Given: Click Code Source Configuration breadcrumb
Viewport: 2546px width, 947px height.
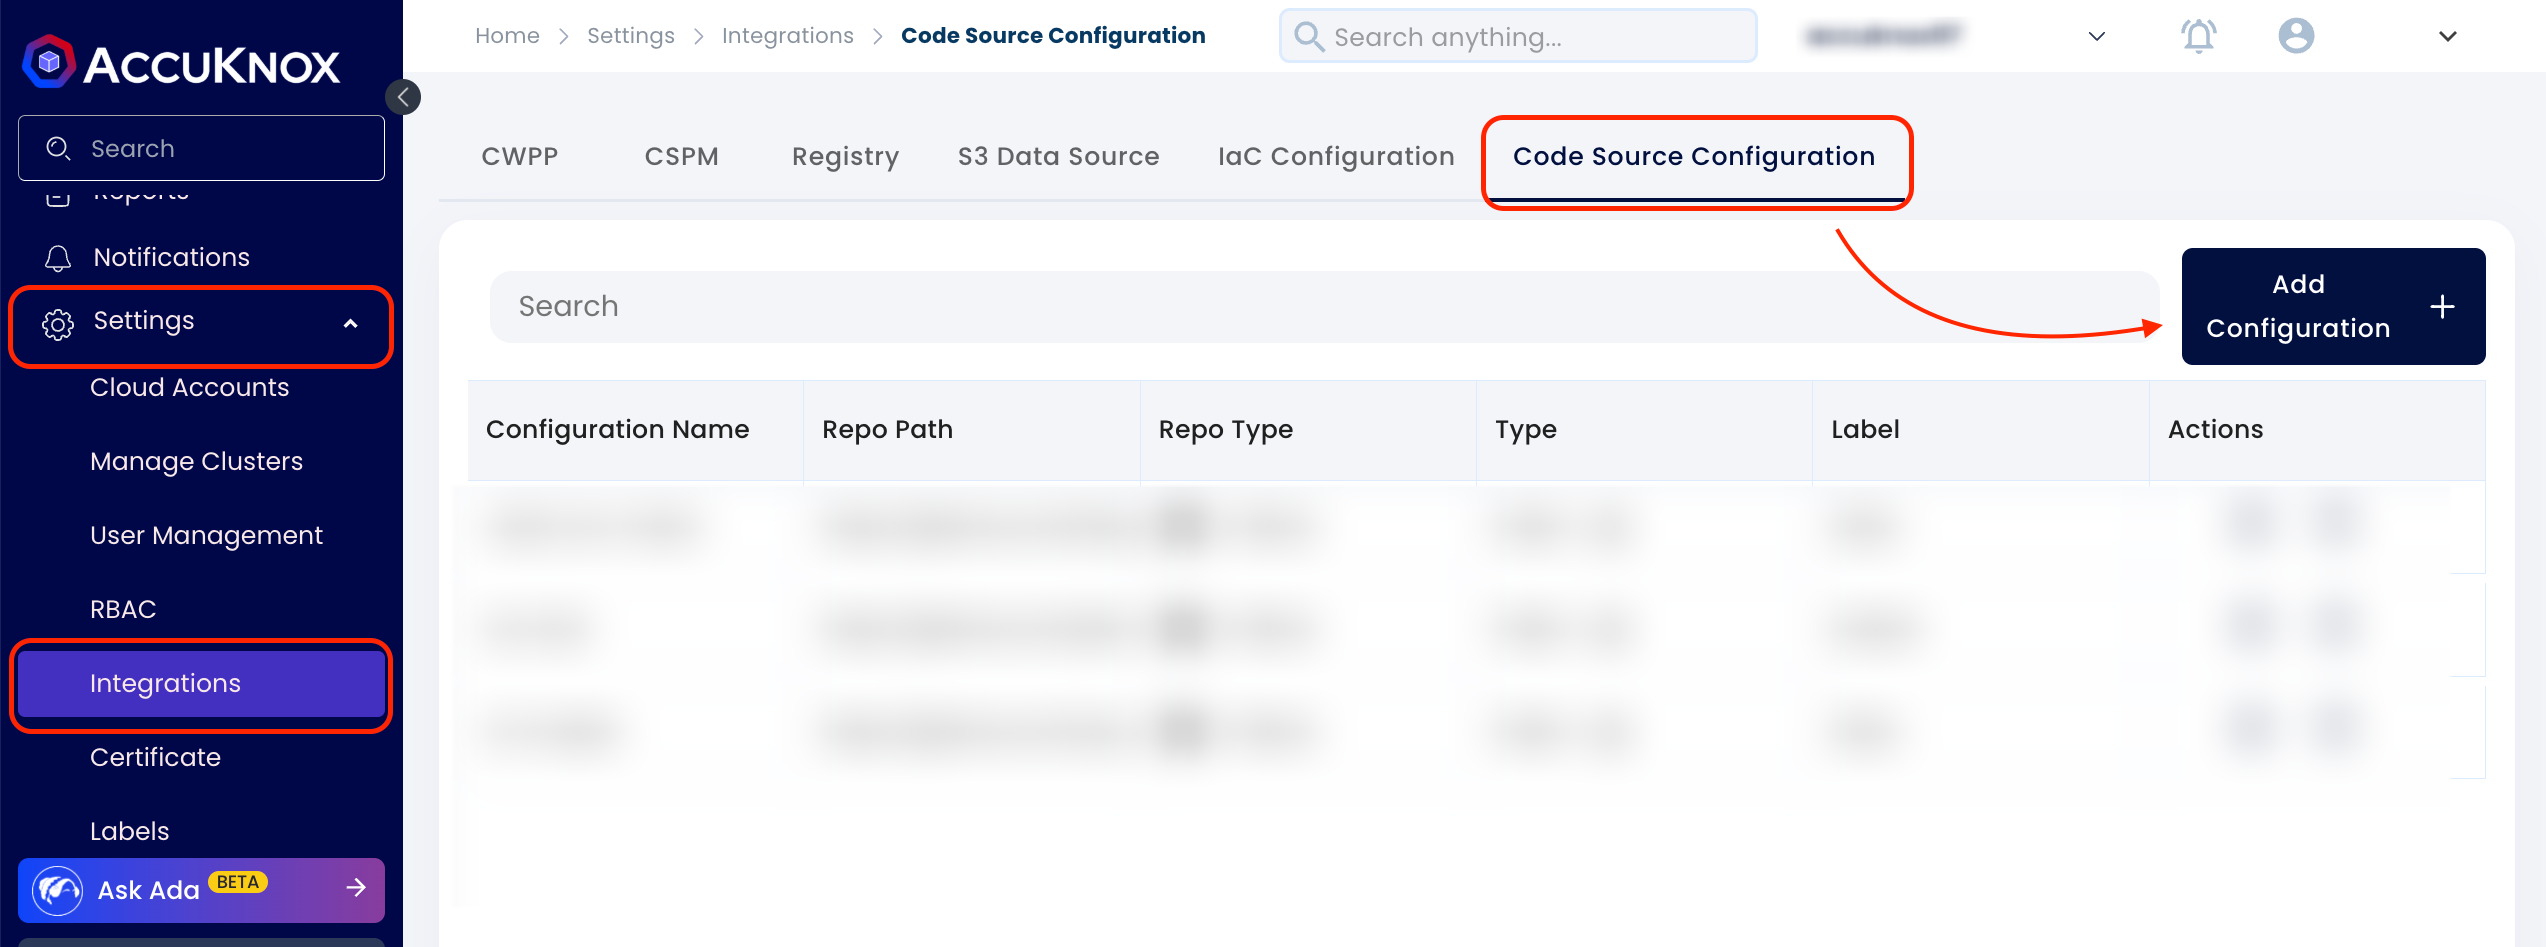Looking at the screenshot, I should 1053,36.
